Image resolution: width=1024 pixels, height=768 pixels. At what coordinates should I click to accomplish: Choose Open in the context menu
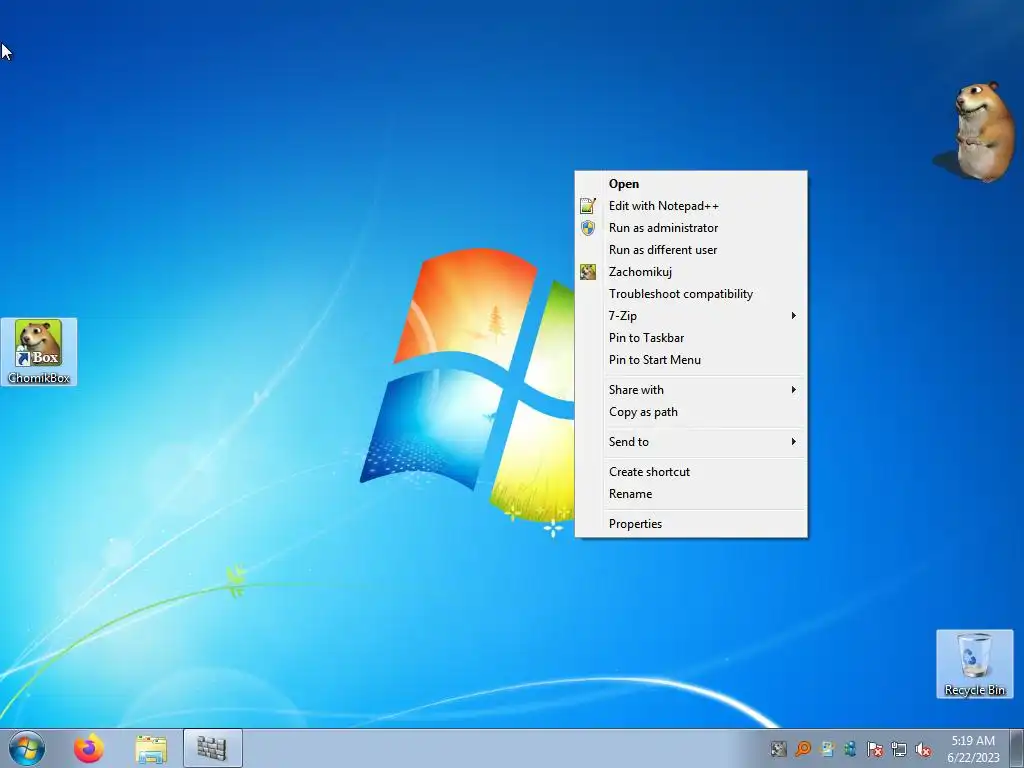691,184
